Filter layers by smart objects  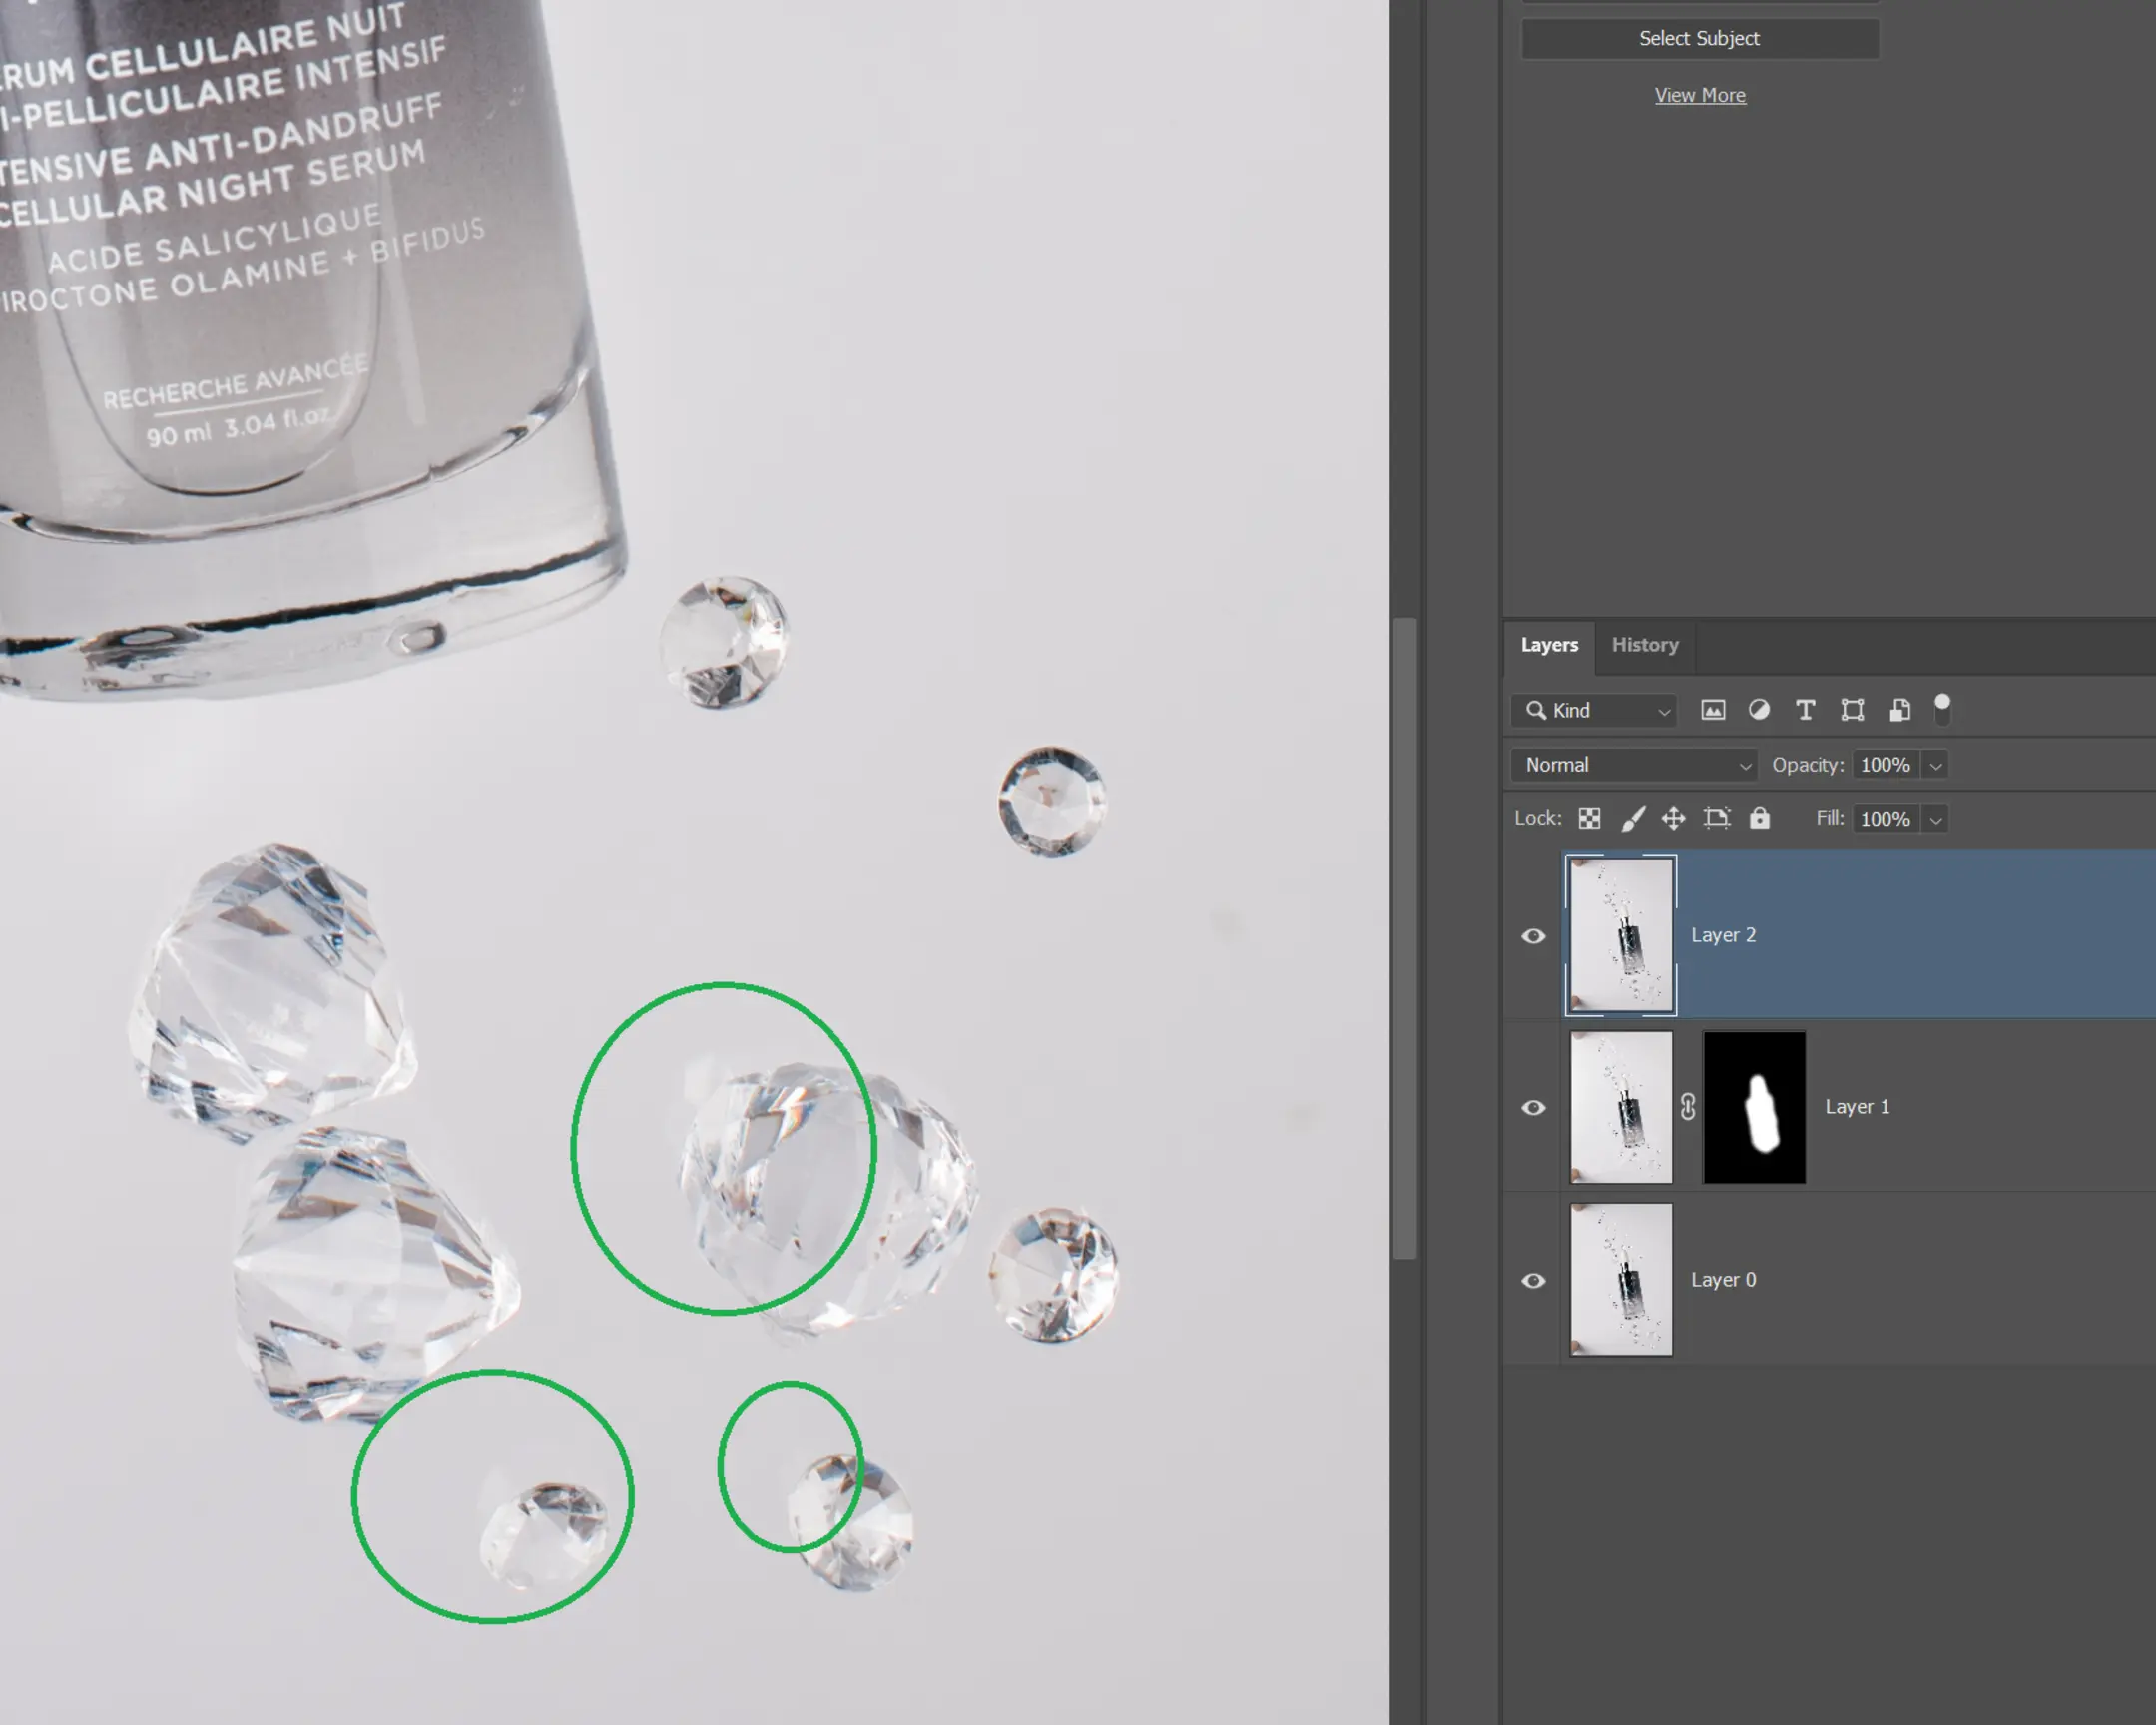pyautogui.click(x=1898, y=710)
